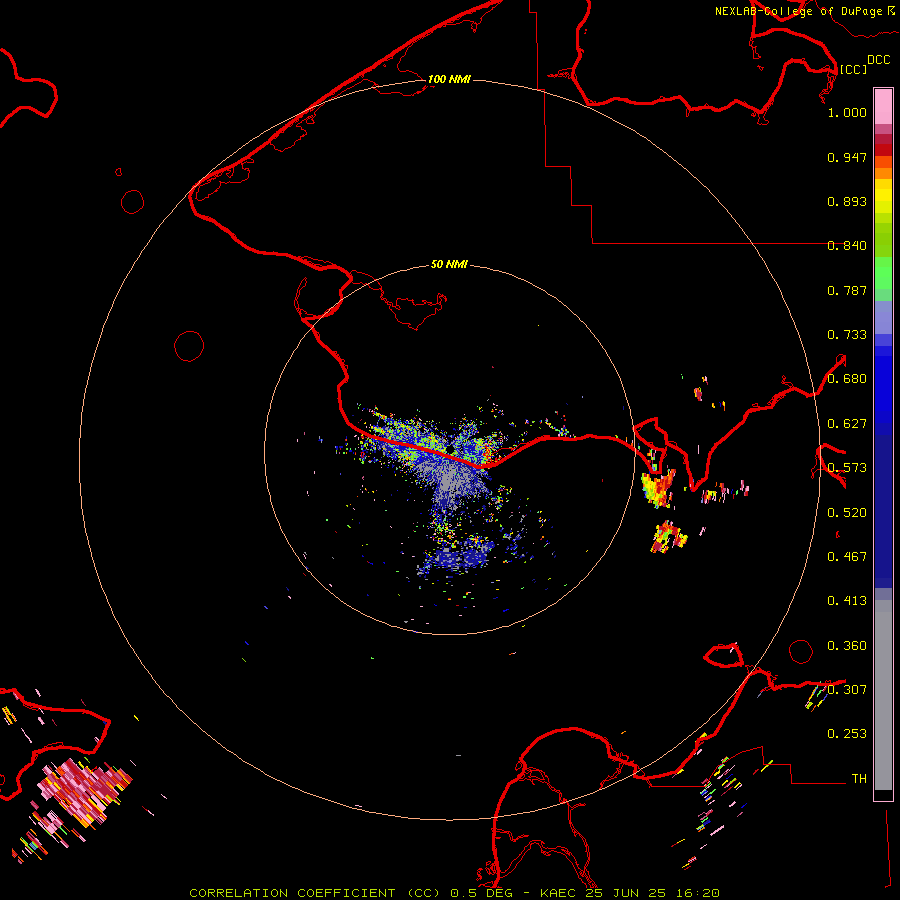Click the [CC] units label above color scale
Screen dimensions: 900x900
[853, 69]
